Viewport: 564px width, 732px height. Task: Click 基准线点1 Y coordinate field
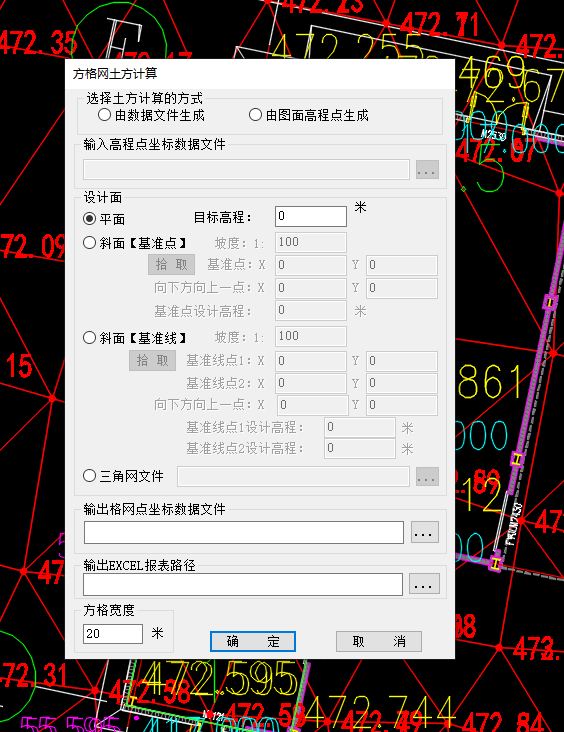[402, 361]
